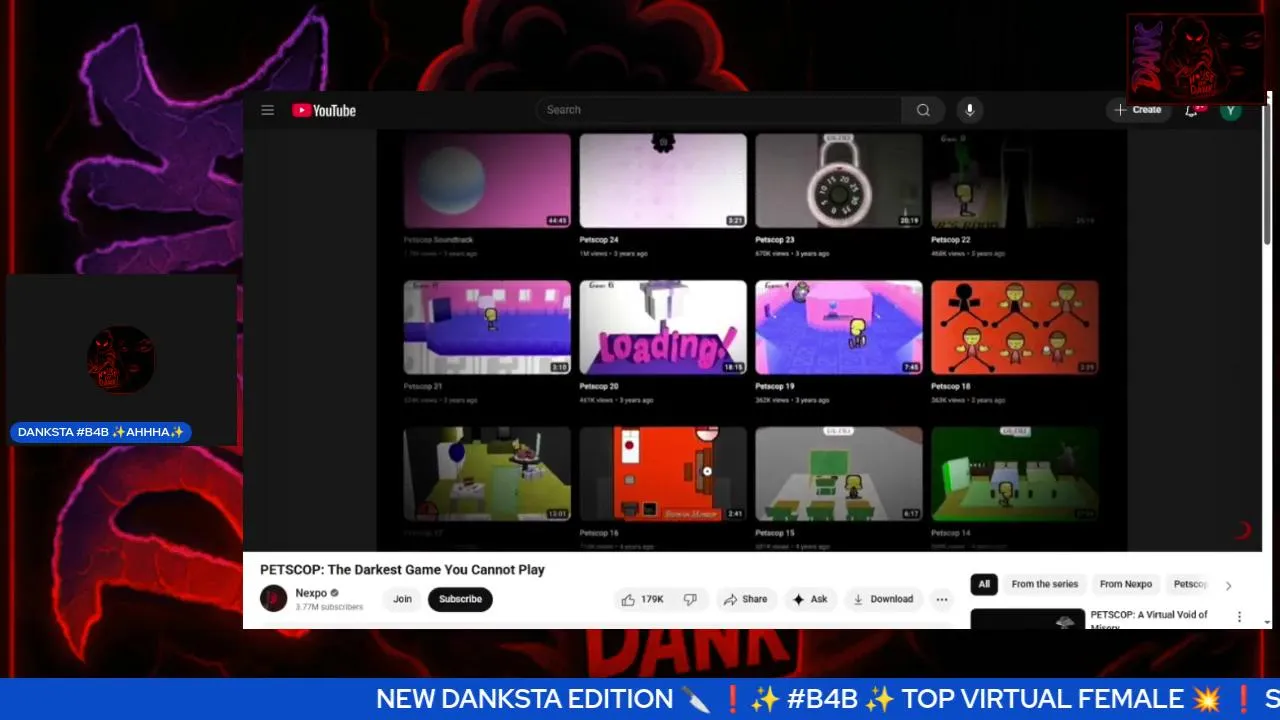Click the Petscop 20 title text
The height and width of the screenshot is (720, 1280).
coord(599,386)
